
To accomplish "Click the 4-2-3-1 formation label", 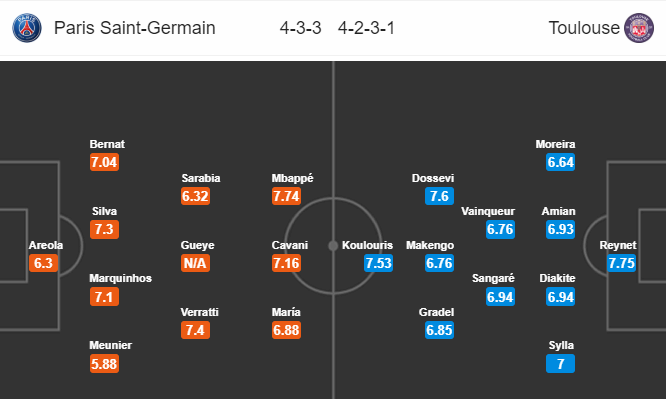I will [367, 28].
